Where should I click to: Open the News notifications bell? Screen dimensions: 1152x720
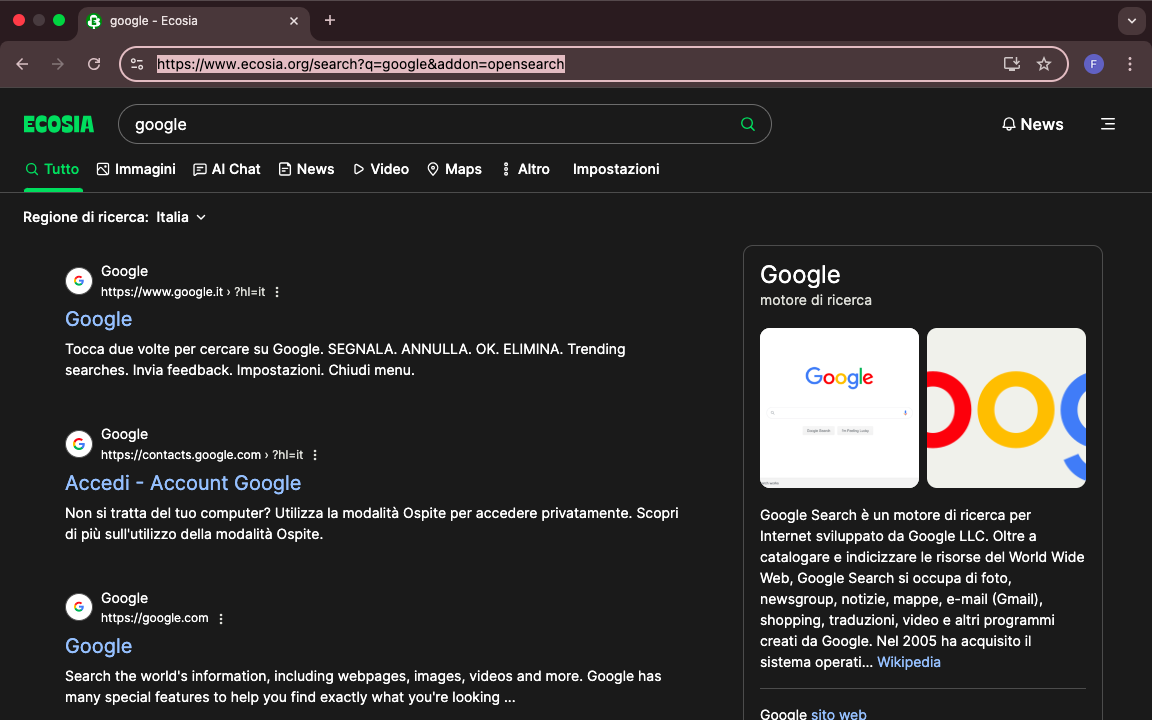(x=1008, y=124)
